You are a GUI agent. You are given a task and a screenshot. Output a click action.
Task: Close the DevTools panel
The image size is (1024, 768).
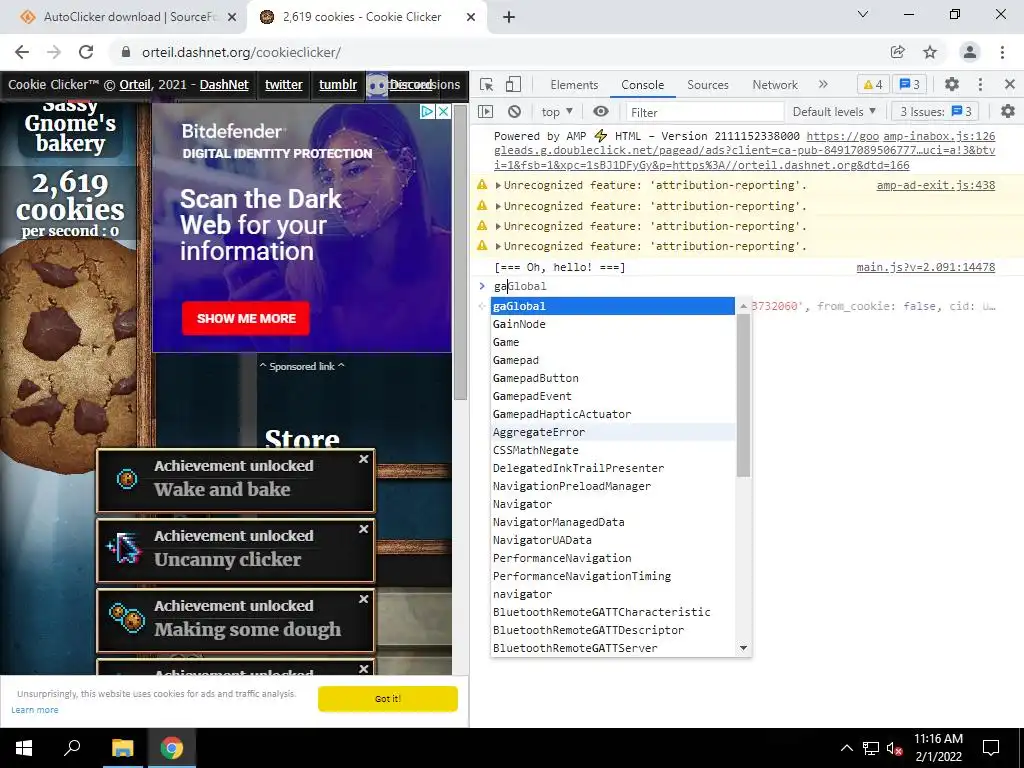(1010, 84)
